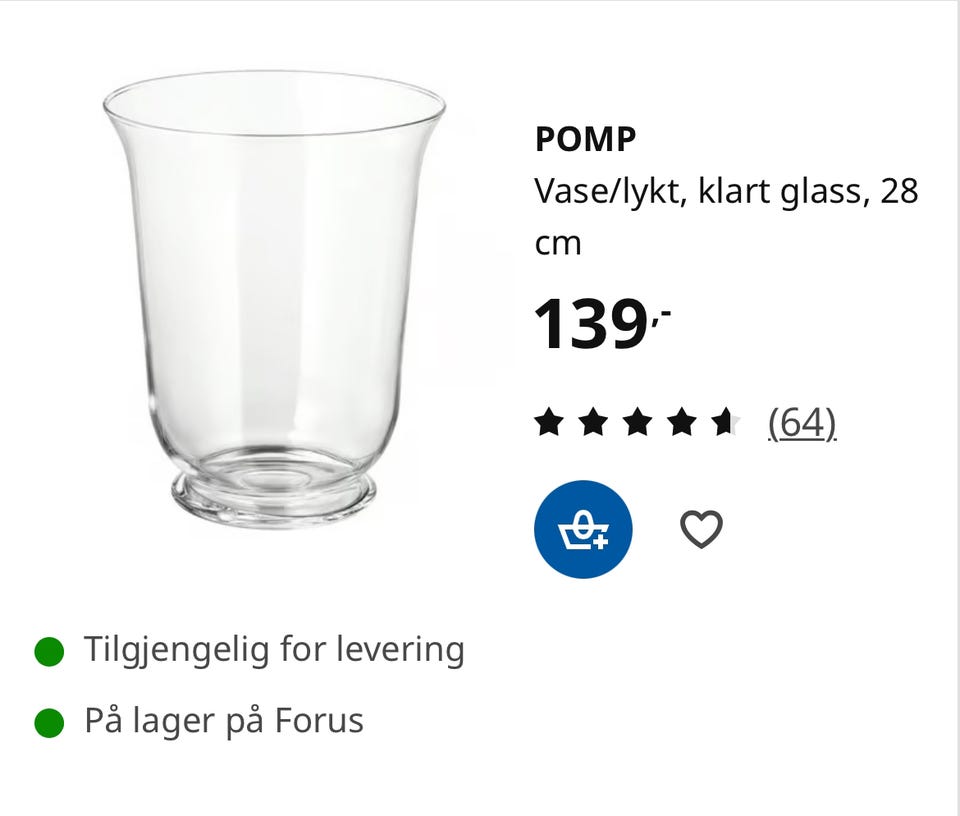This screenshot has height=816, width=960.
Task: Click green dot beside Tilgjengelig for levering
Action: [x=49, y=652]
